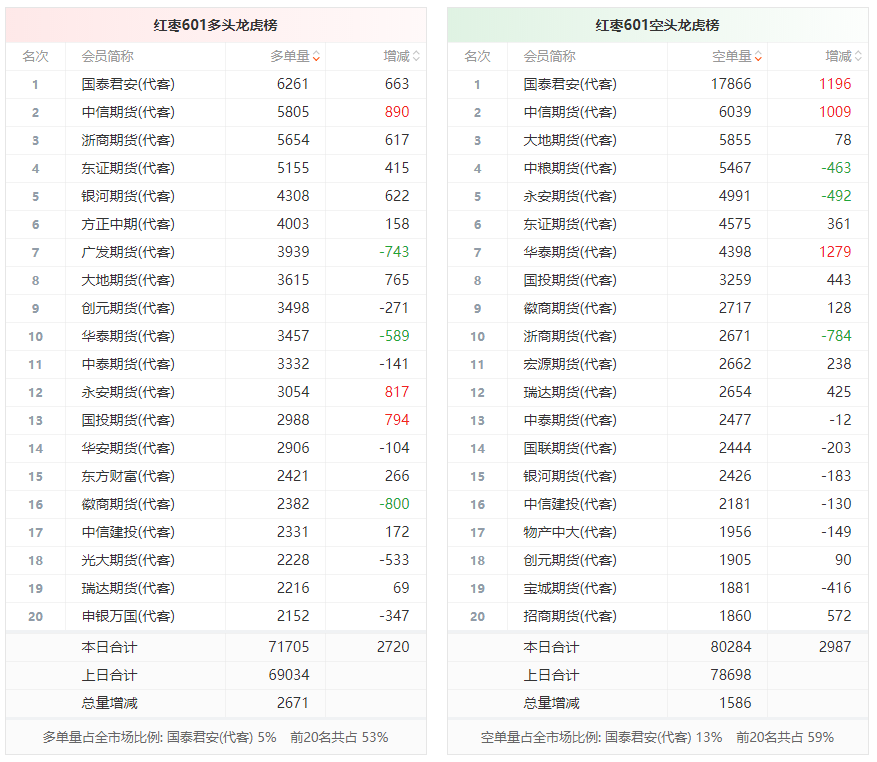
Task: Click 招商期货(代客) member name
Action: [570, 616]
